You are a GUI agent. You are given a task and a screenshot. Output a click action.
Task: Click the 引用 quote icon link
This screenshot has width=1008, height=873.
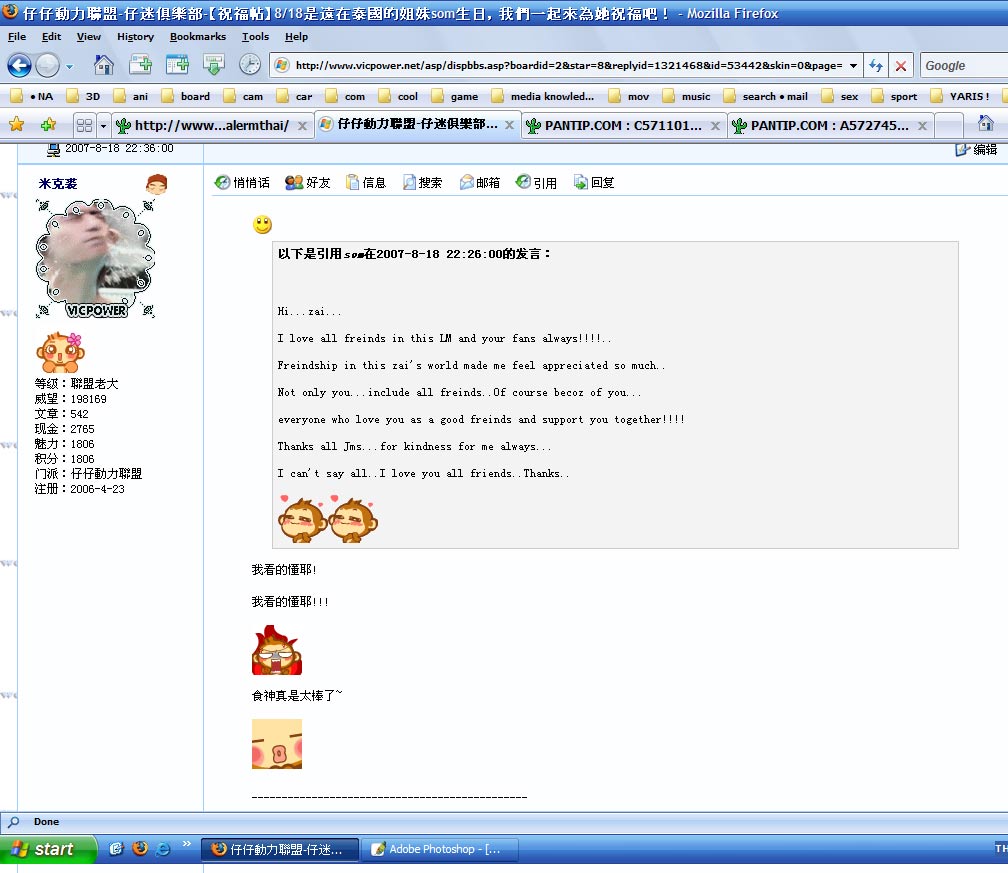click(536, 183)
